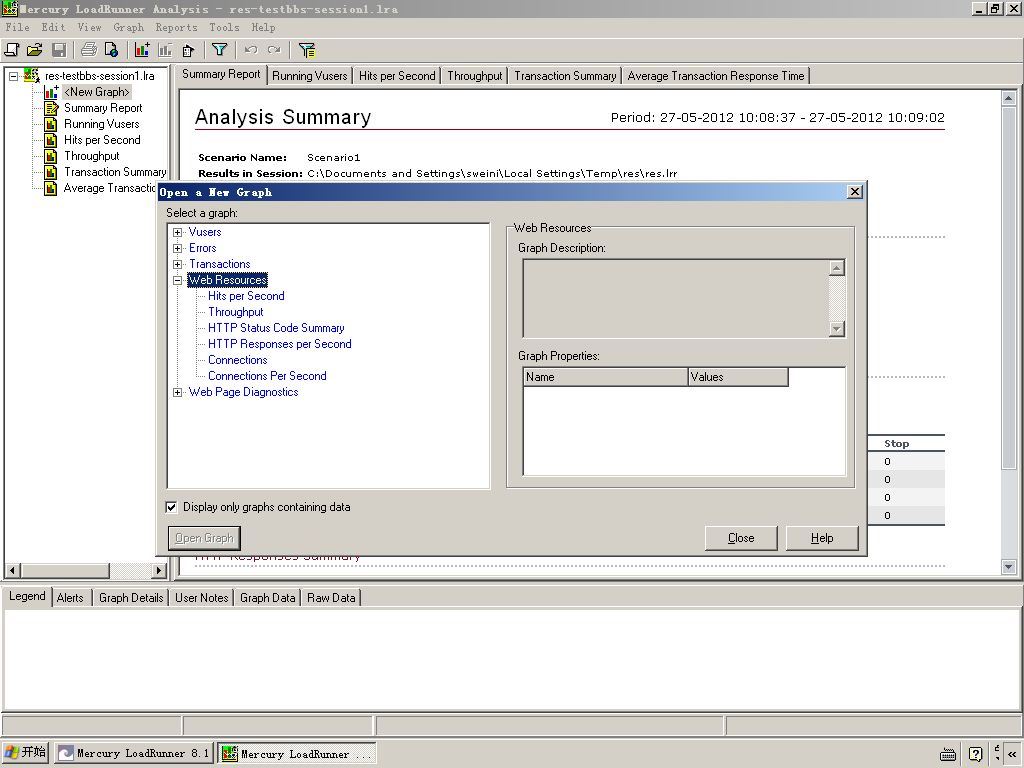
Task: Click the Summary Report icon in the session tree
Action: pos(51,108)
